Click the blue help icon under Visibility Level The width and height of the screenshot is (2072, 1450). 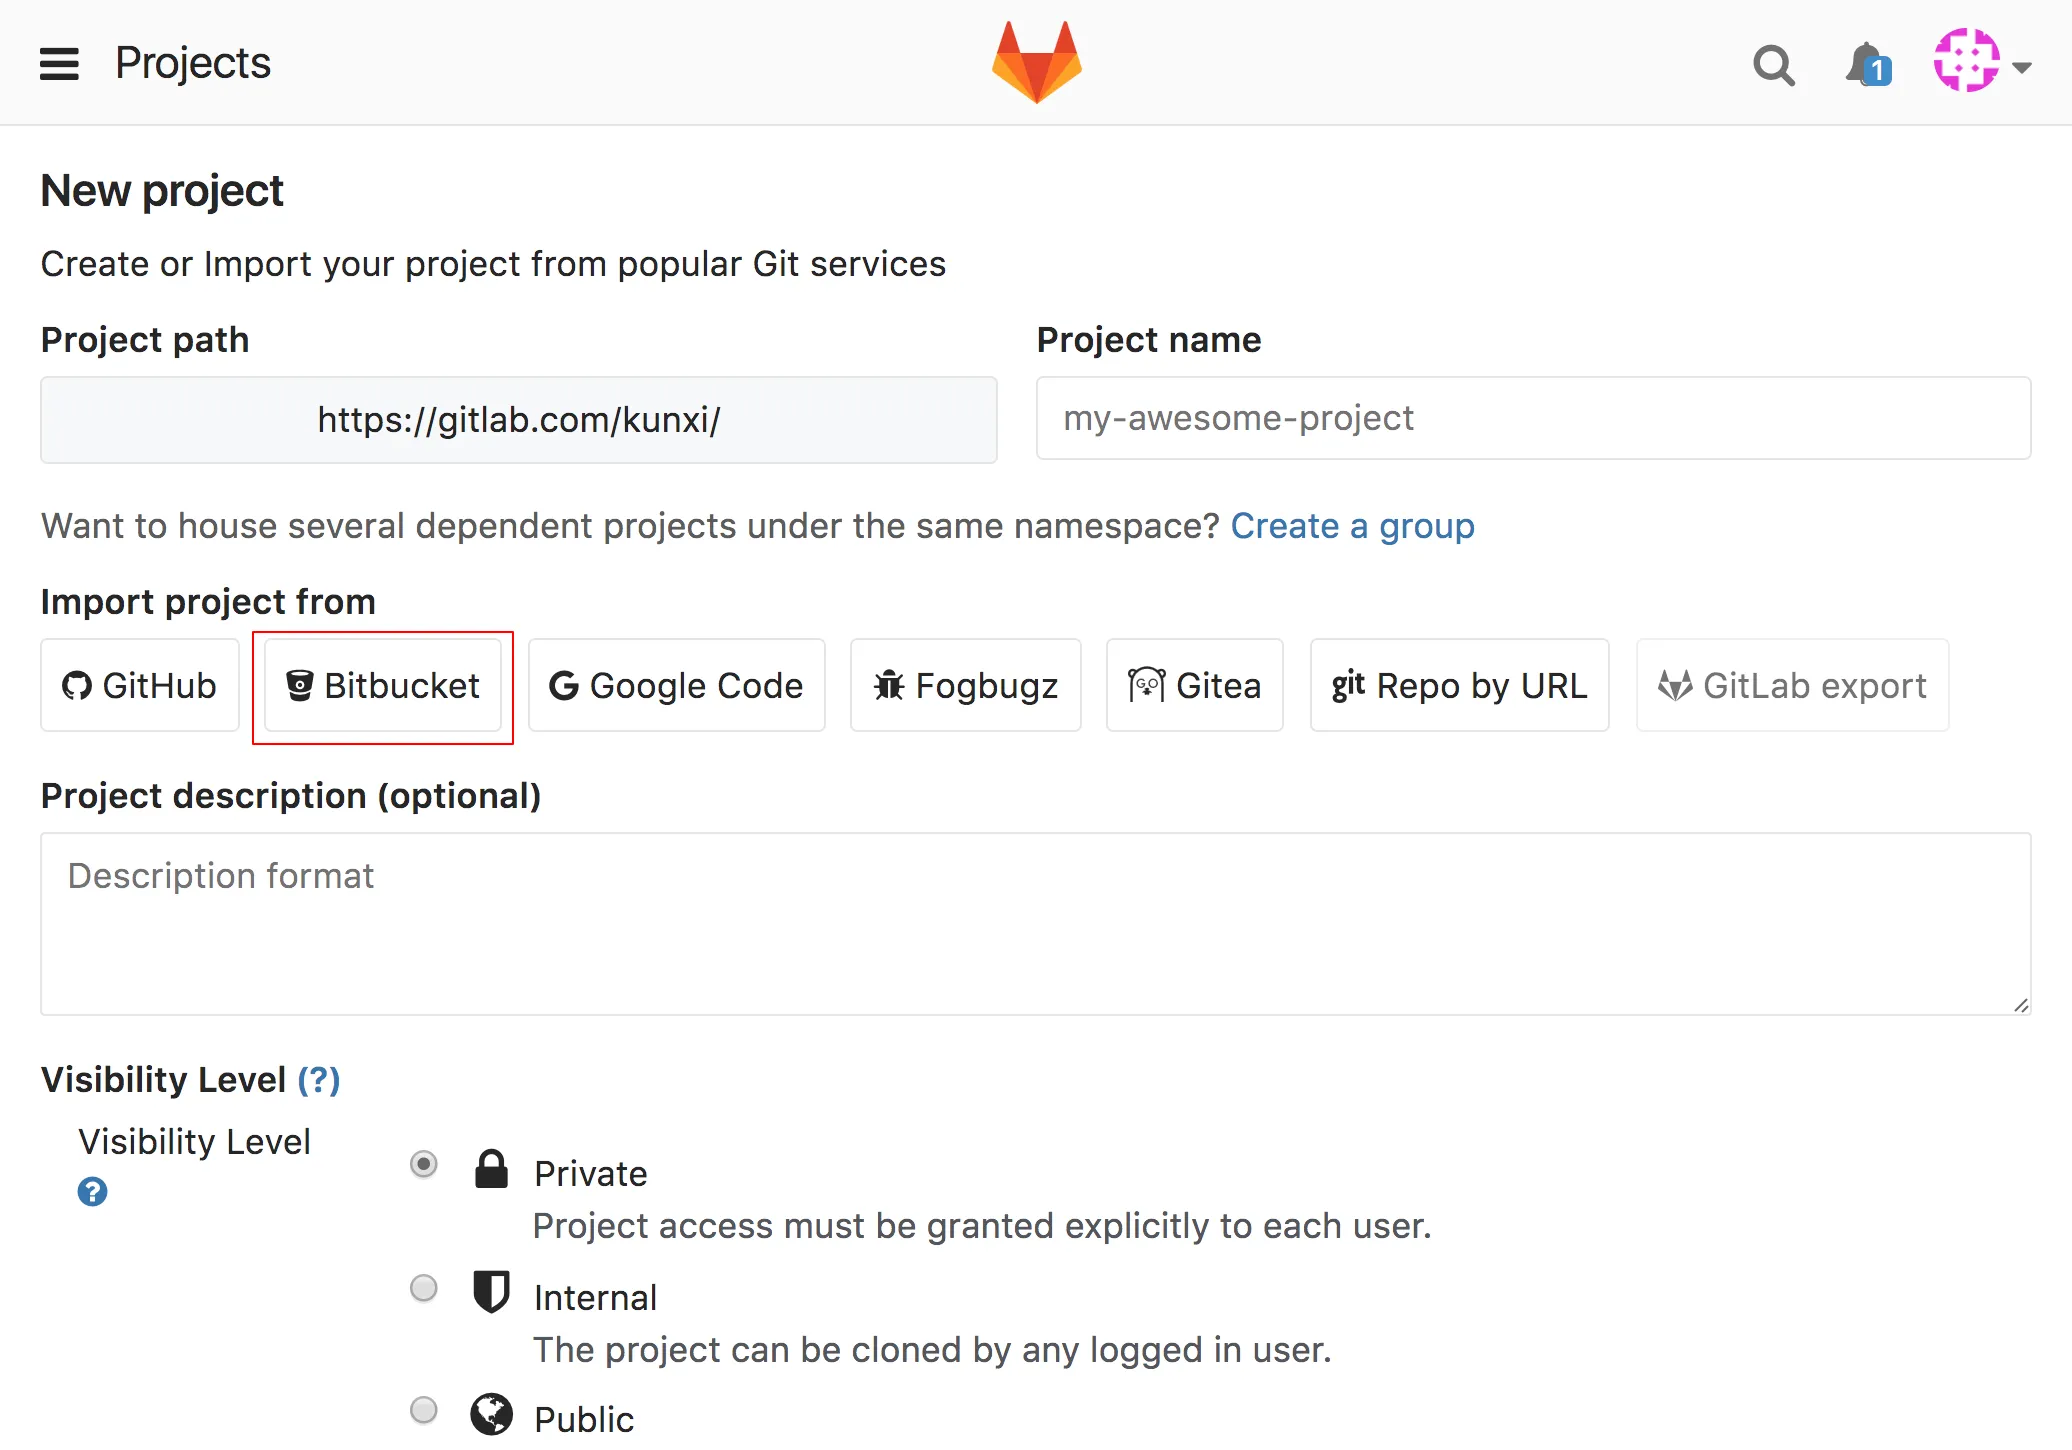click(x=92, y=1192)
